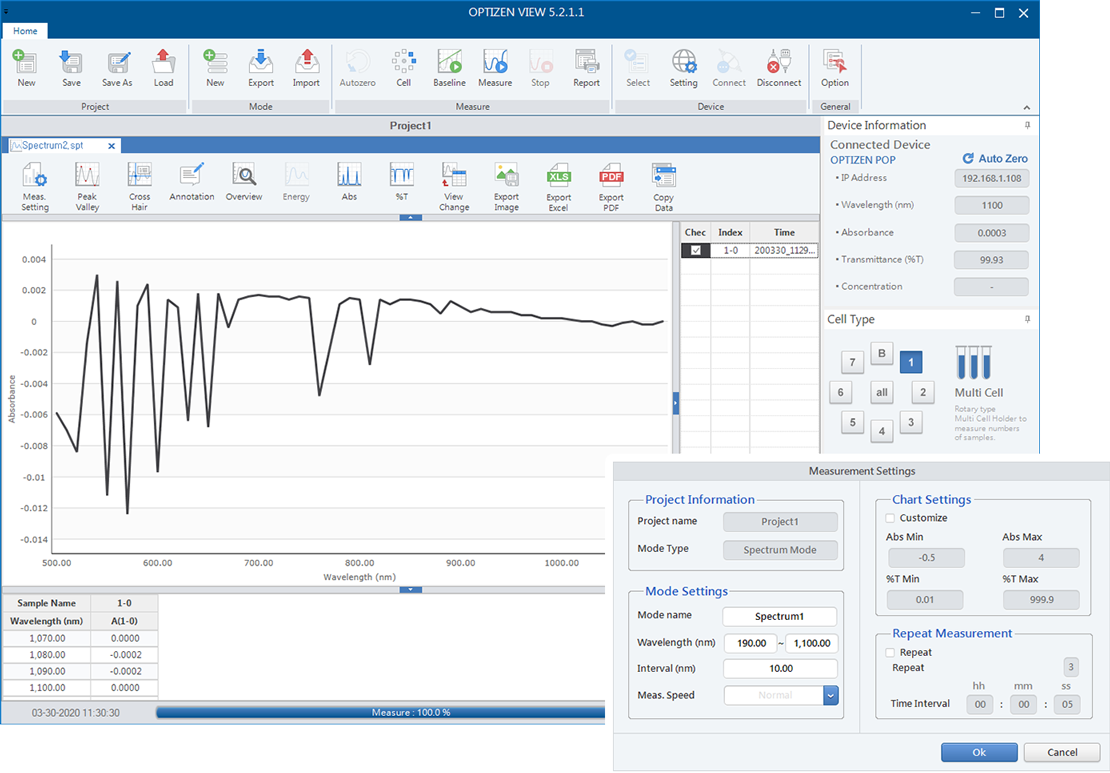
Task: Pin the Device Information panel
Action: pyautogui.click(x=1027, y=125)
